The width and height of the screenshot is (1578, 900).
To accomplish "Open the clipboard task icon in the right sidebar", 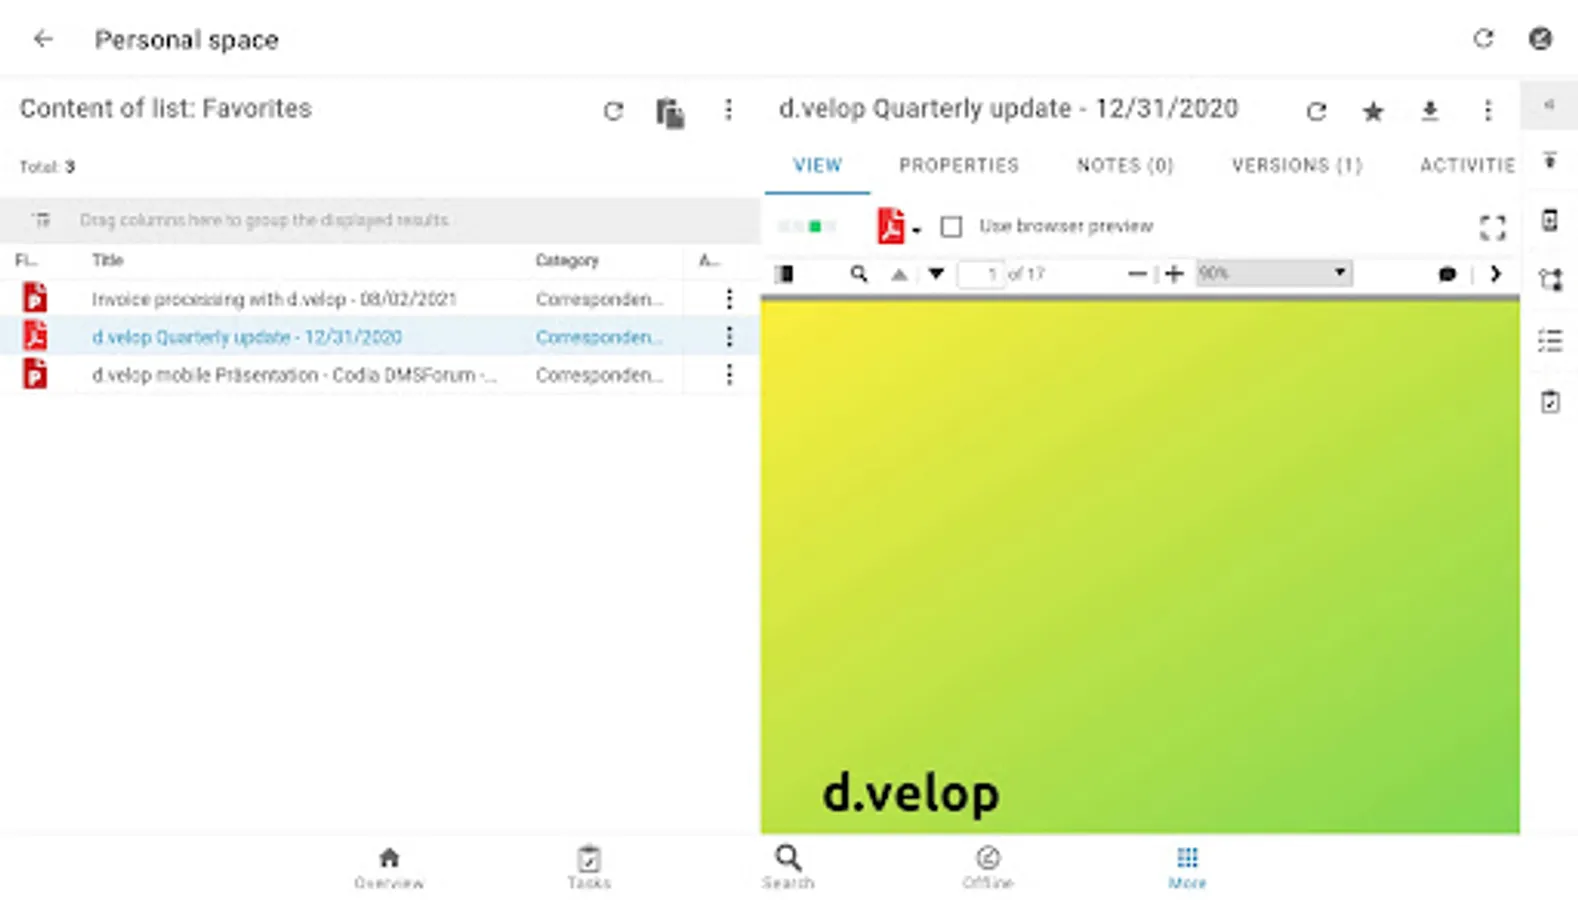I will 1550,402.
